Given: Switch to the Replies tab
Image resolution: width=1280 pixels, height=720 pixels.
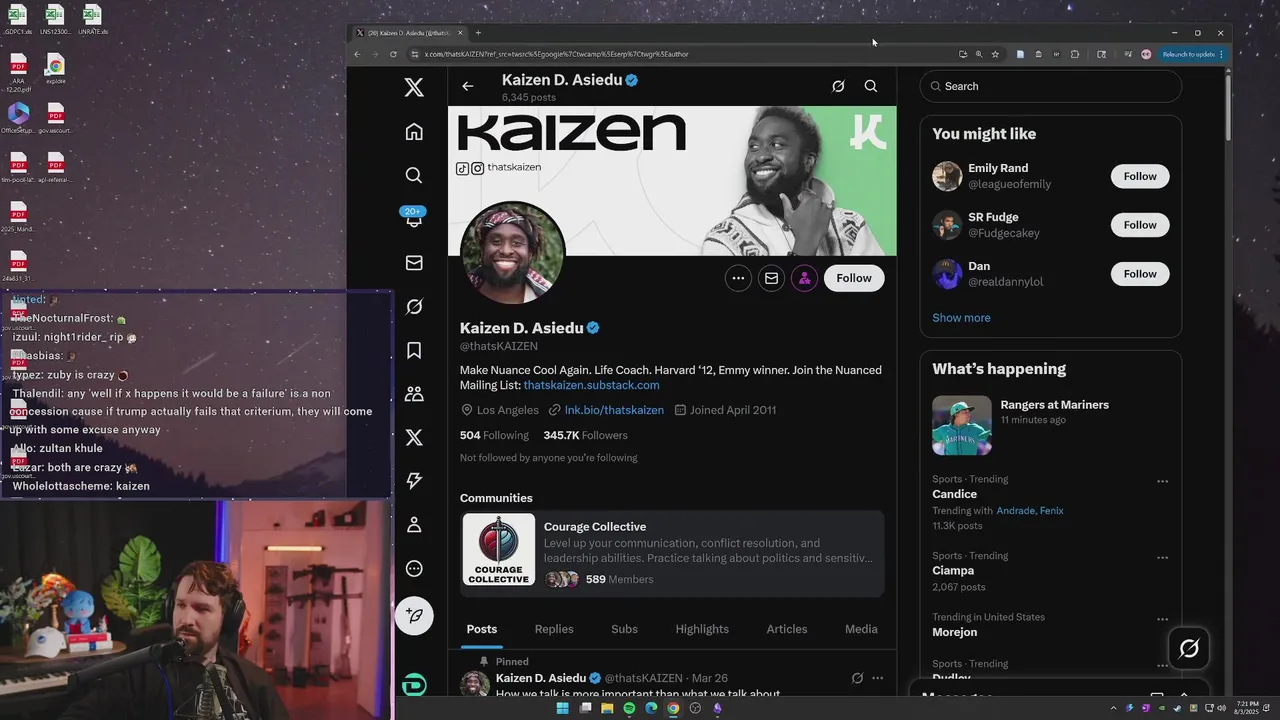Looking at the screenshot, I should 554,629.
